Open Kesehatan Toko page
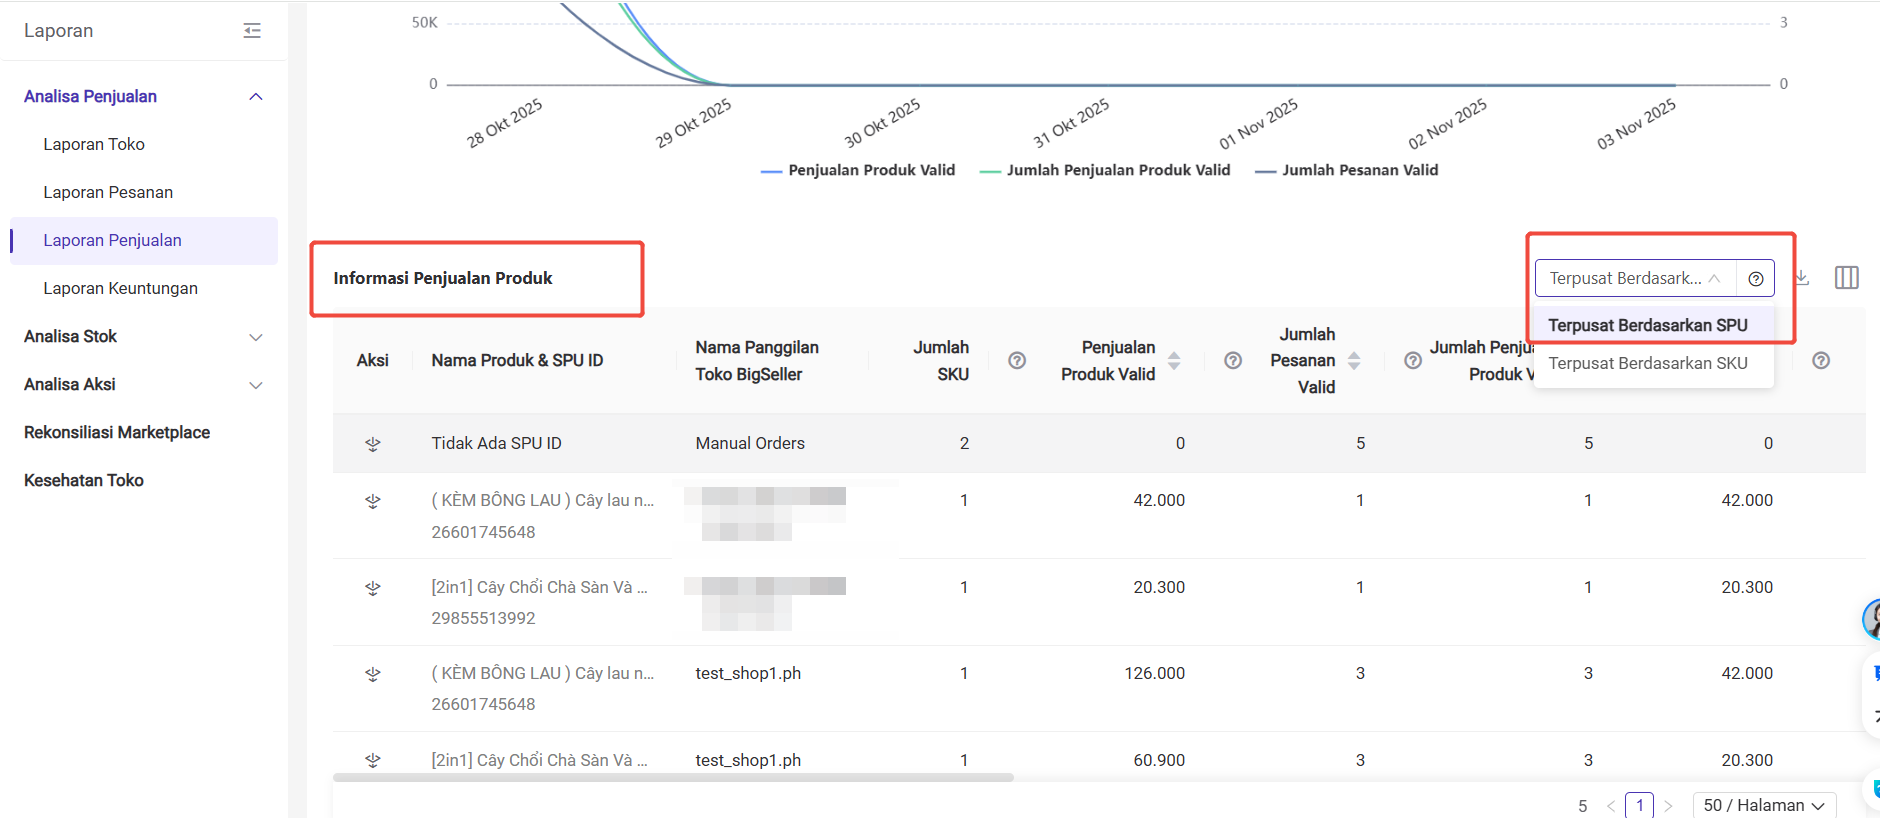 click(x=84, y=481)
